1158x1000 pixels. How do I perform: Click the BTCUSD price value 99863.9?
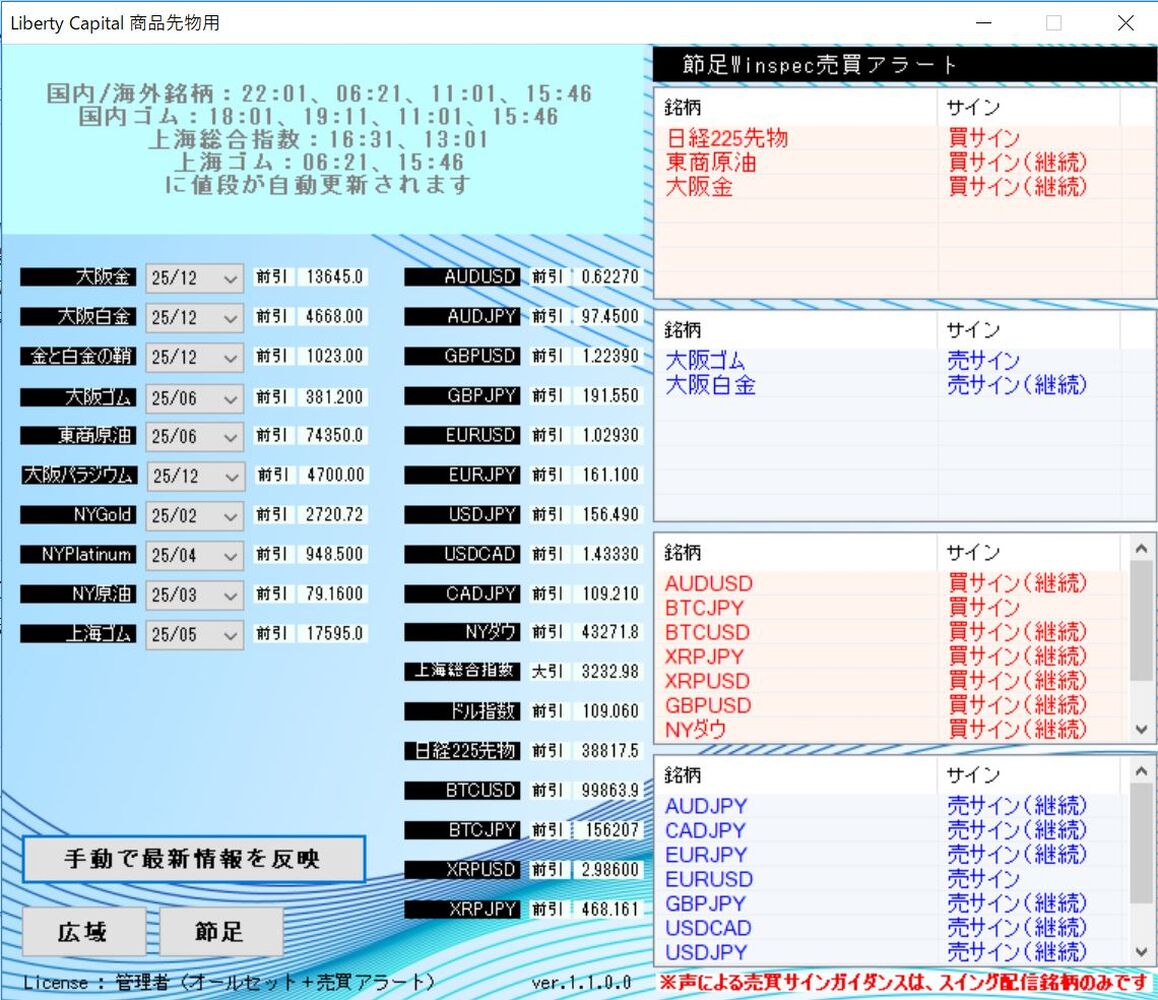[610, 791]
